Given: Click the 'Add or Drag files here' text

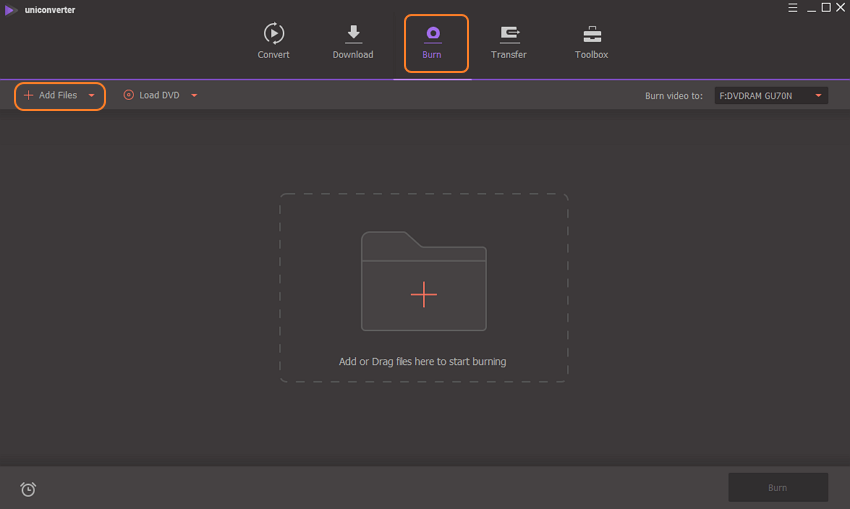Looking at the screenshot, I should 422,361.
